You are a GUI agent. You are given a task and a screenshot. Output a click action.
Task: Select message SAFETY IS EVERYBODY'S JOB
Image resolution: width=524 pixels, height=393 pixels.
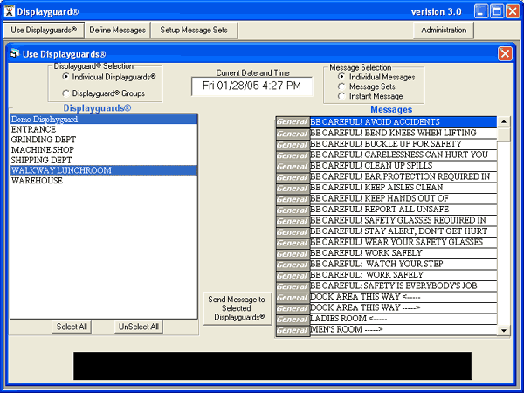[x=403, y=286]
